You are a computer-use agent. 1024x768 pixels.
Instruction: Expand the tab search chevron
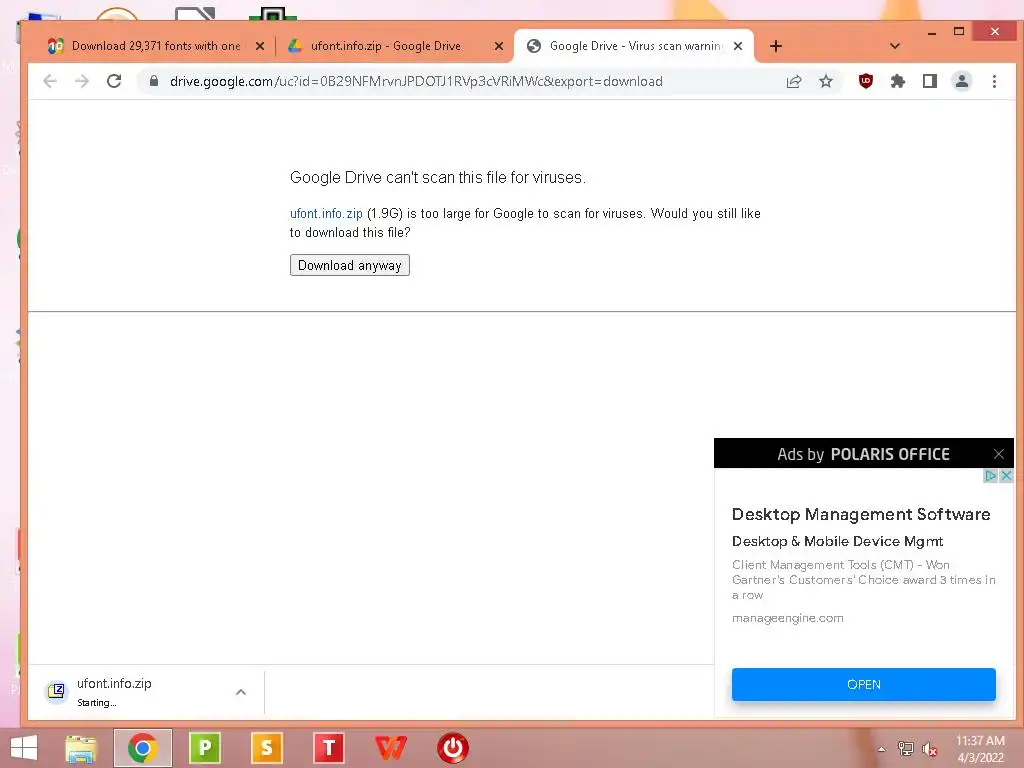(x=895, y=46)
